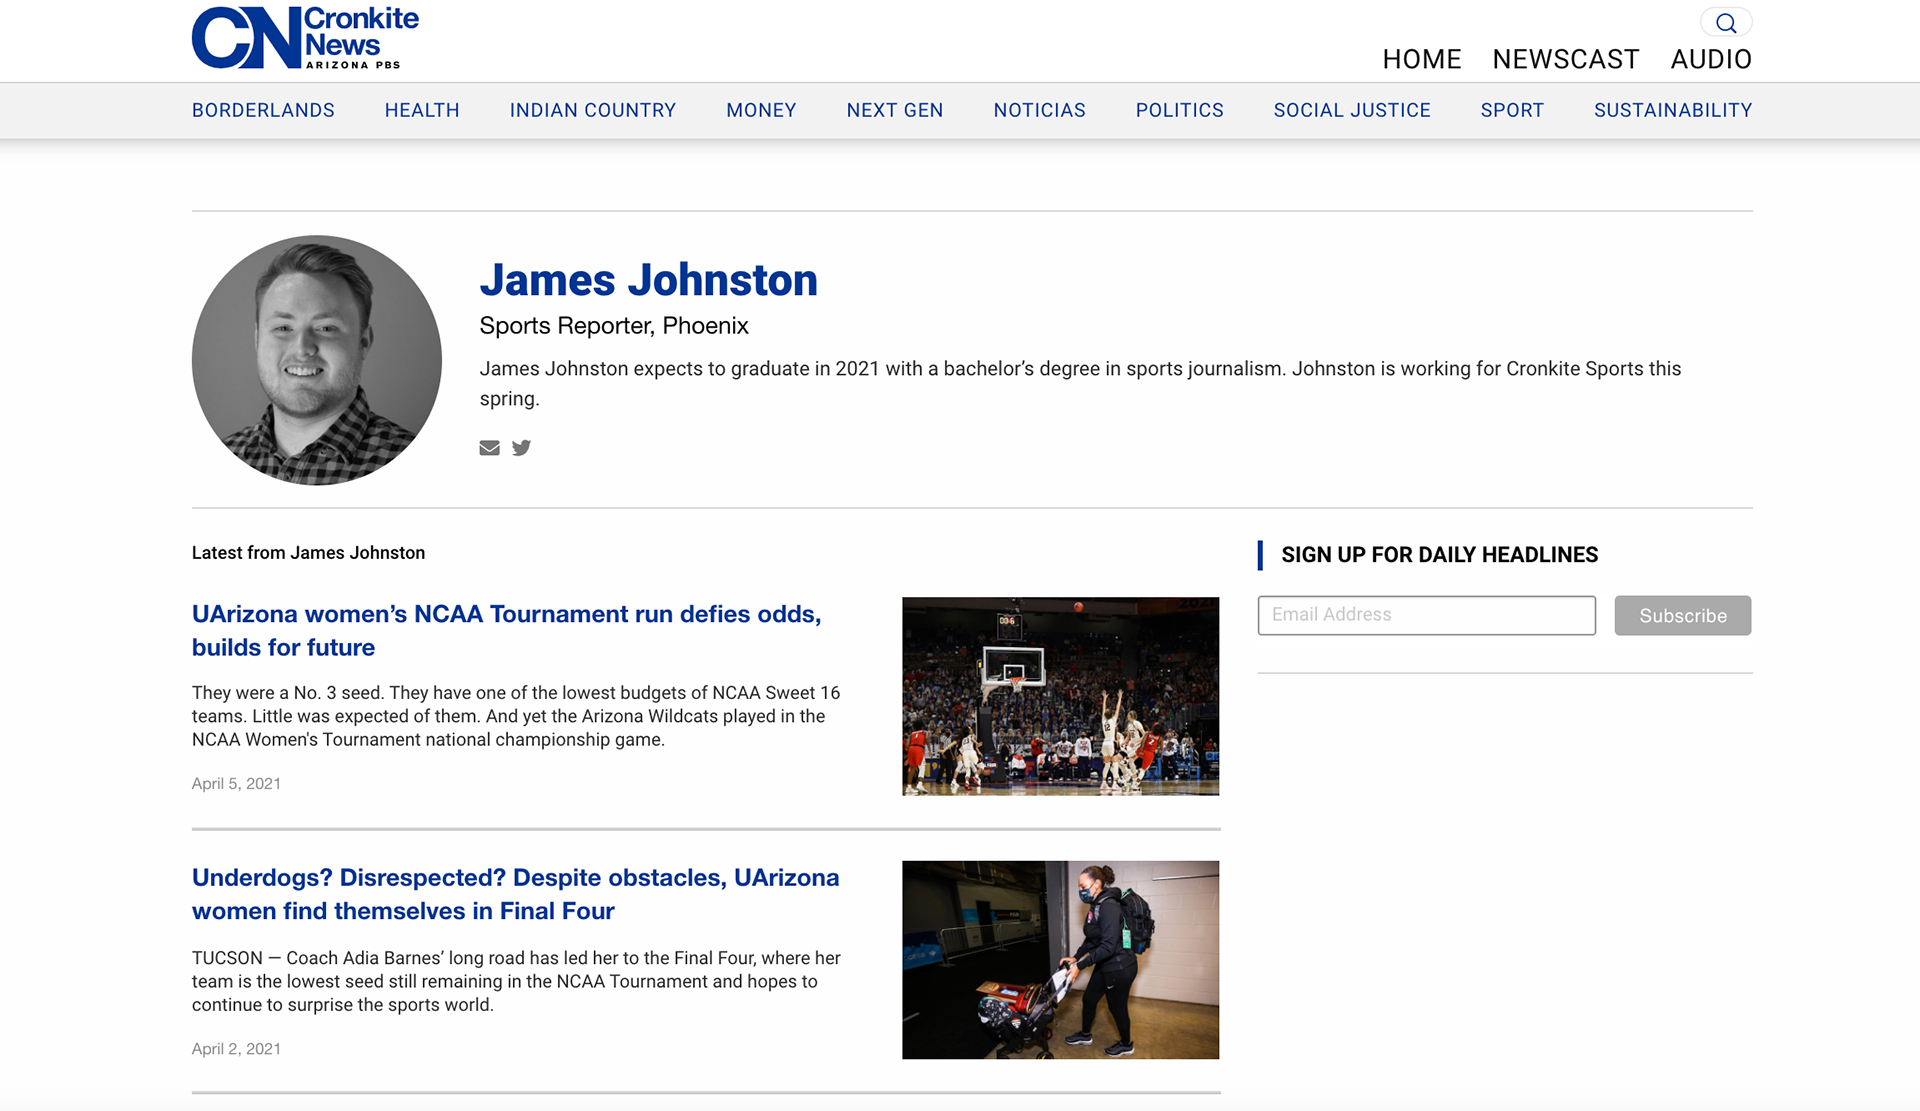1920x1111 pixels.
Task: Select the BORDERLANDS category
Action: pyautogui.click(x=263, y=110)
